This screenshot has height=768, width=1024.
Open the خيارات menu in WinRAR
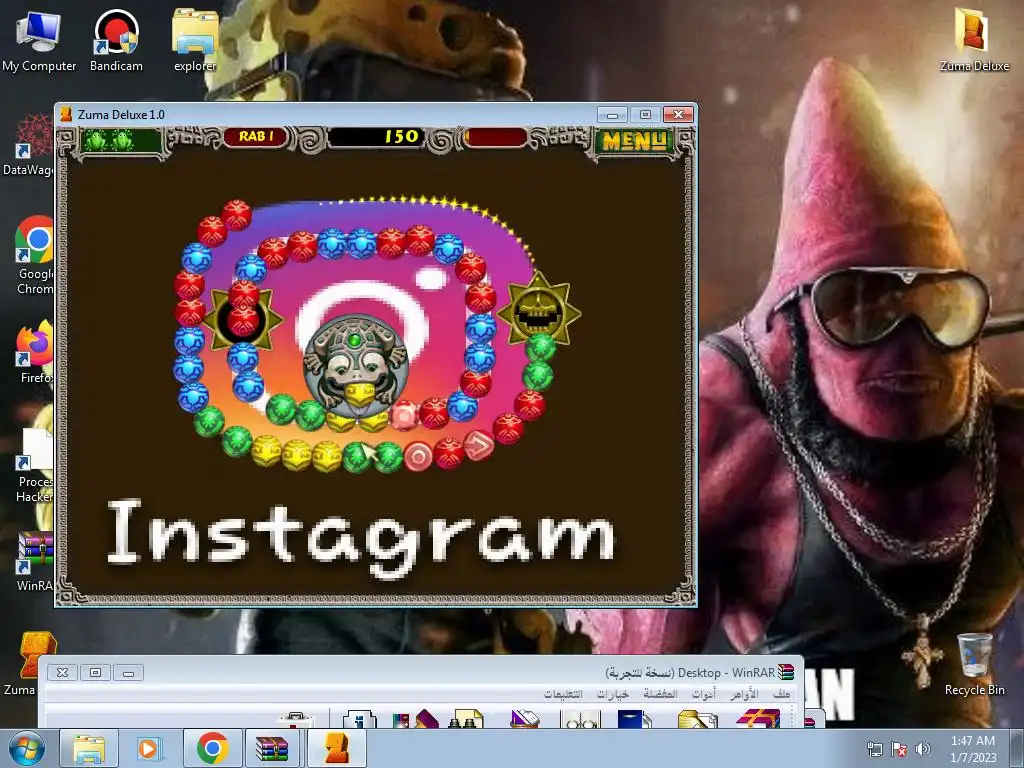tap(613, 694)
